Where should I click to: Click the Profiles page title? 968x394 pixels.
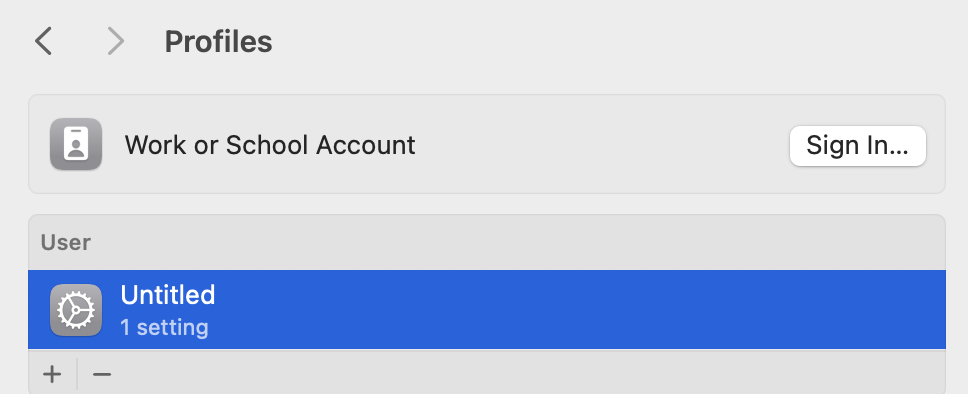(x=219, y=42)
